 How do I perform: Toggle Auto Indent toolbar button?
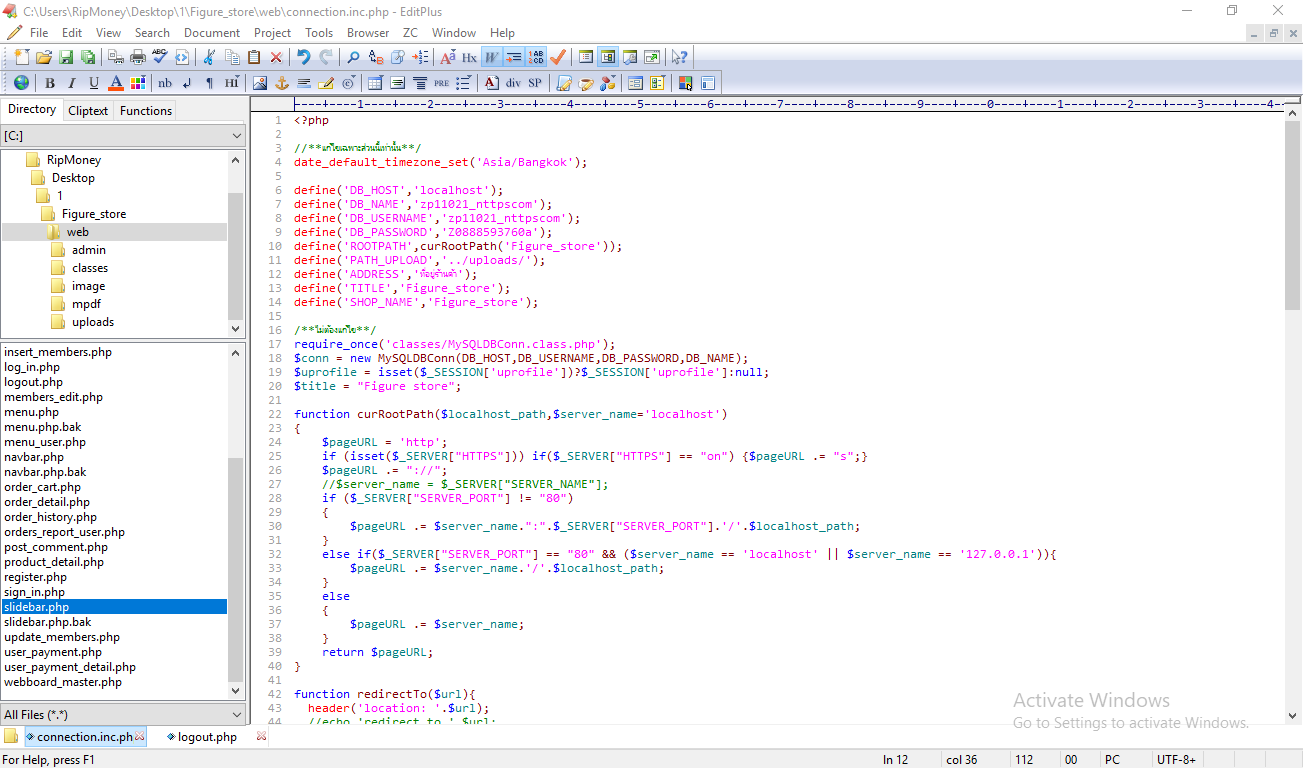(x=513, y=57)
